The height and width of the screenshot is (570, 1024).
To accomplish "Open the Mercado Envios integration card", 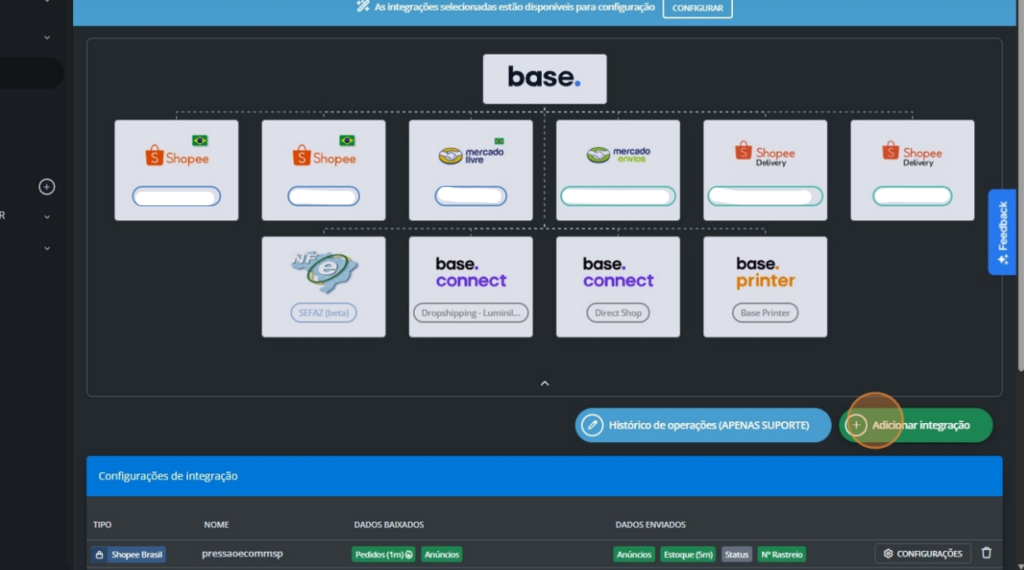I will tap(618, 170).
